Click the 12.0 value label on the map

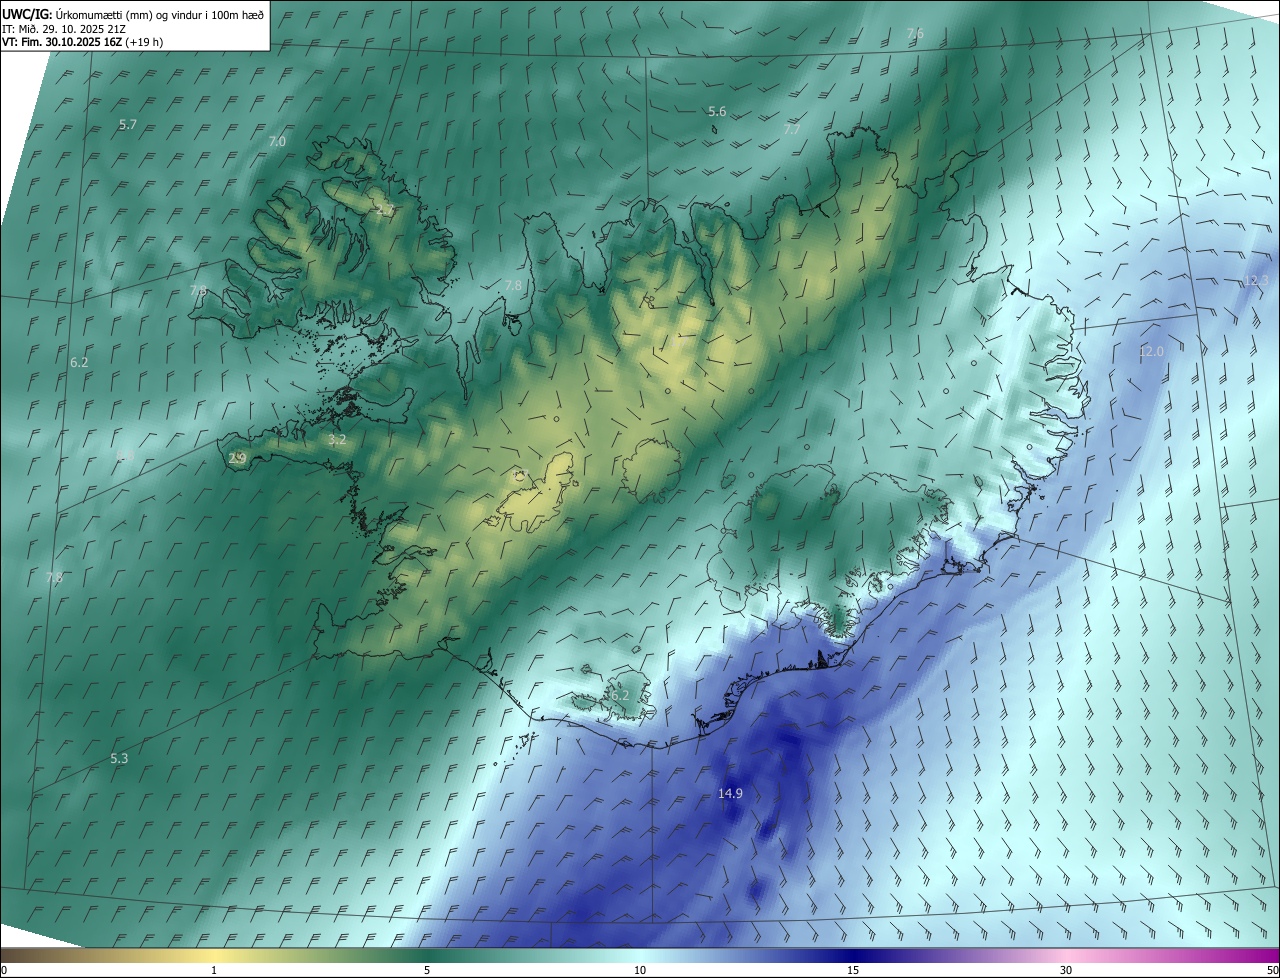tap(1151, 352)
